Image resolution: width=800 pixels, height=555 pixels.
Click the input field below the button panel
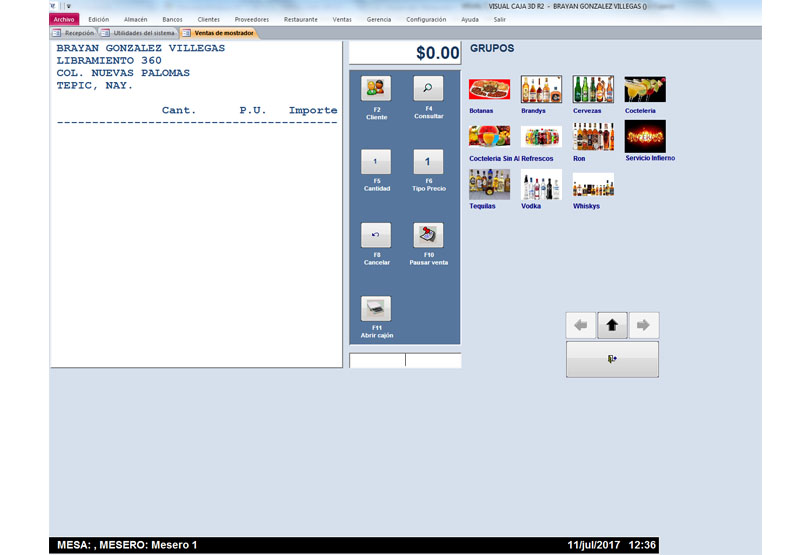(377, 360)
